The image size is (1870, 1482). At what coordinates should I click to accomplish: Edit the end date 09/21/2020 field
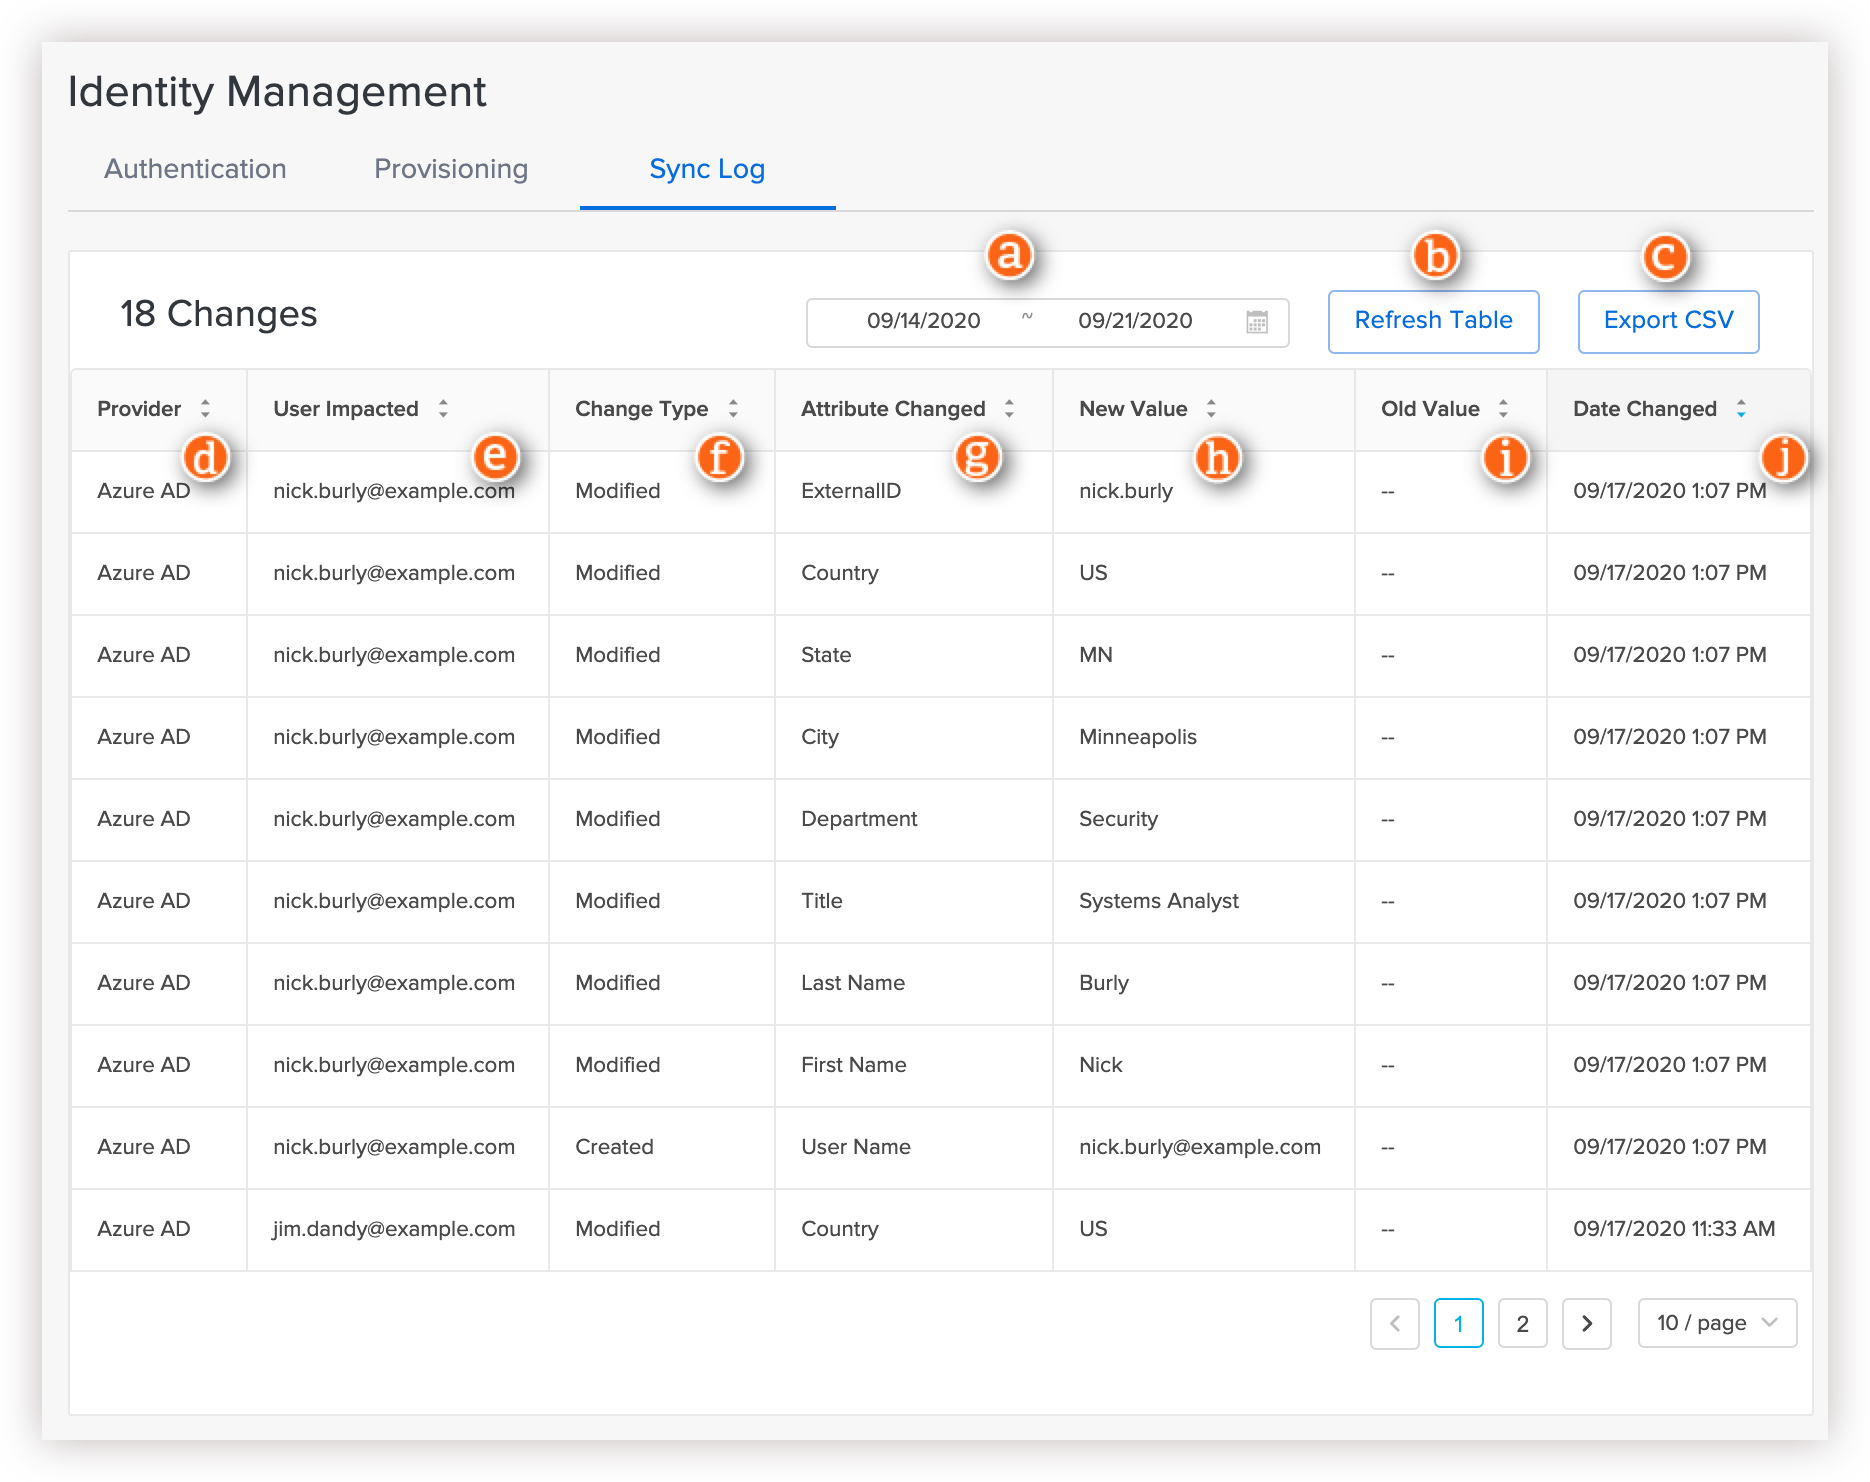[1135, 321]
